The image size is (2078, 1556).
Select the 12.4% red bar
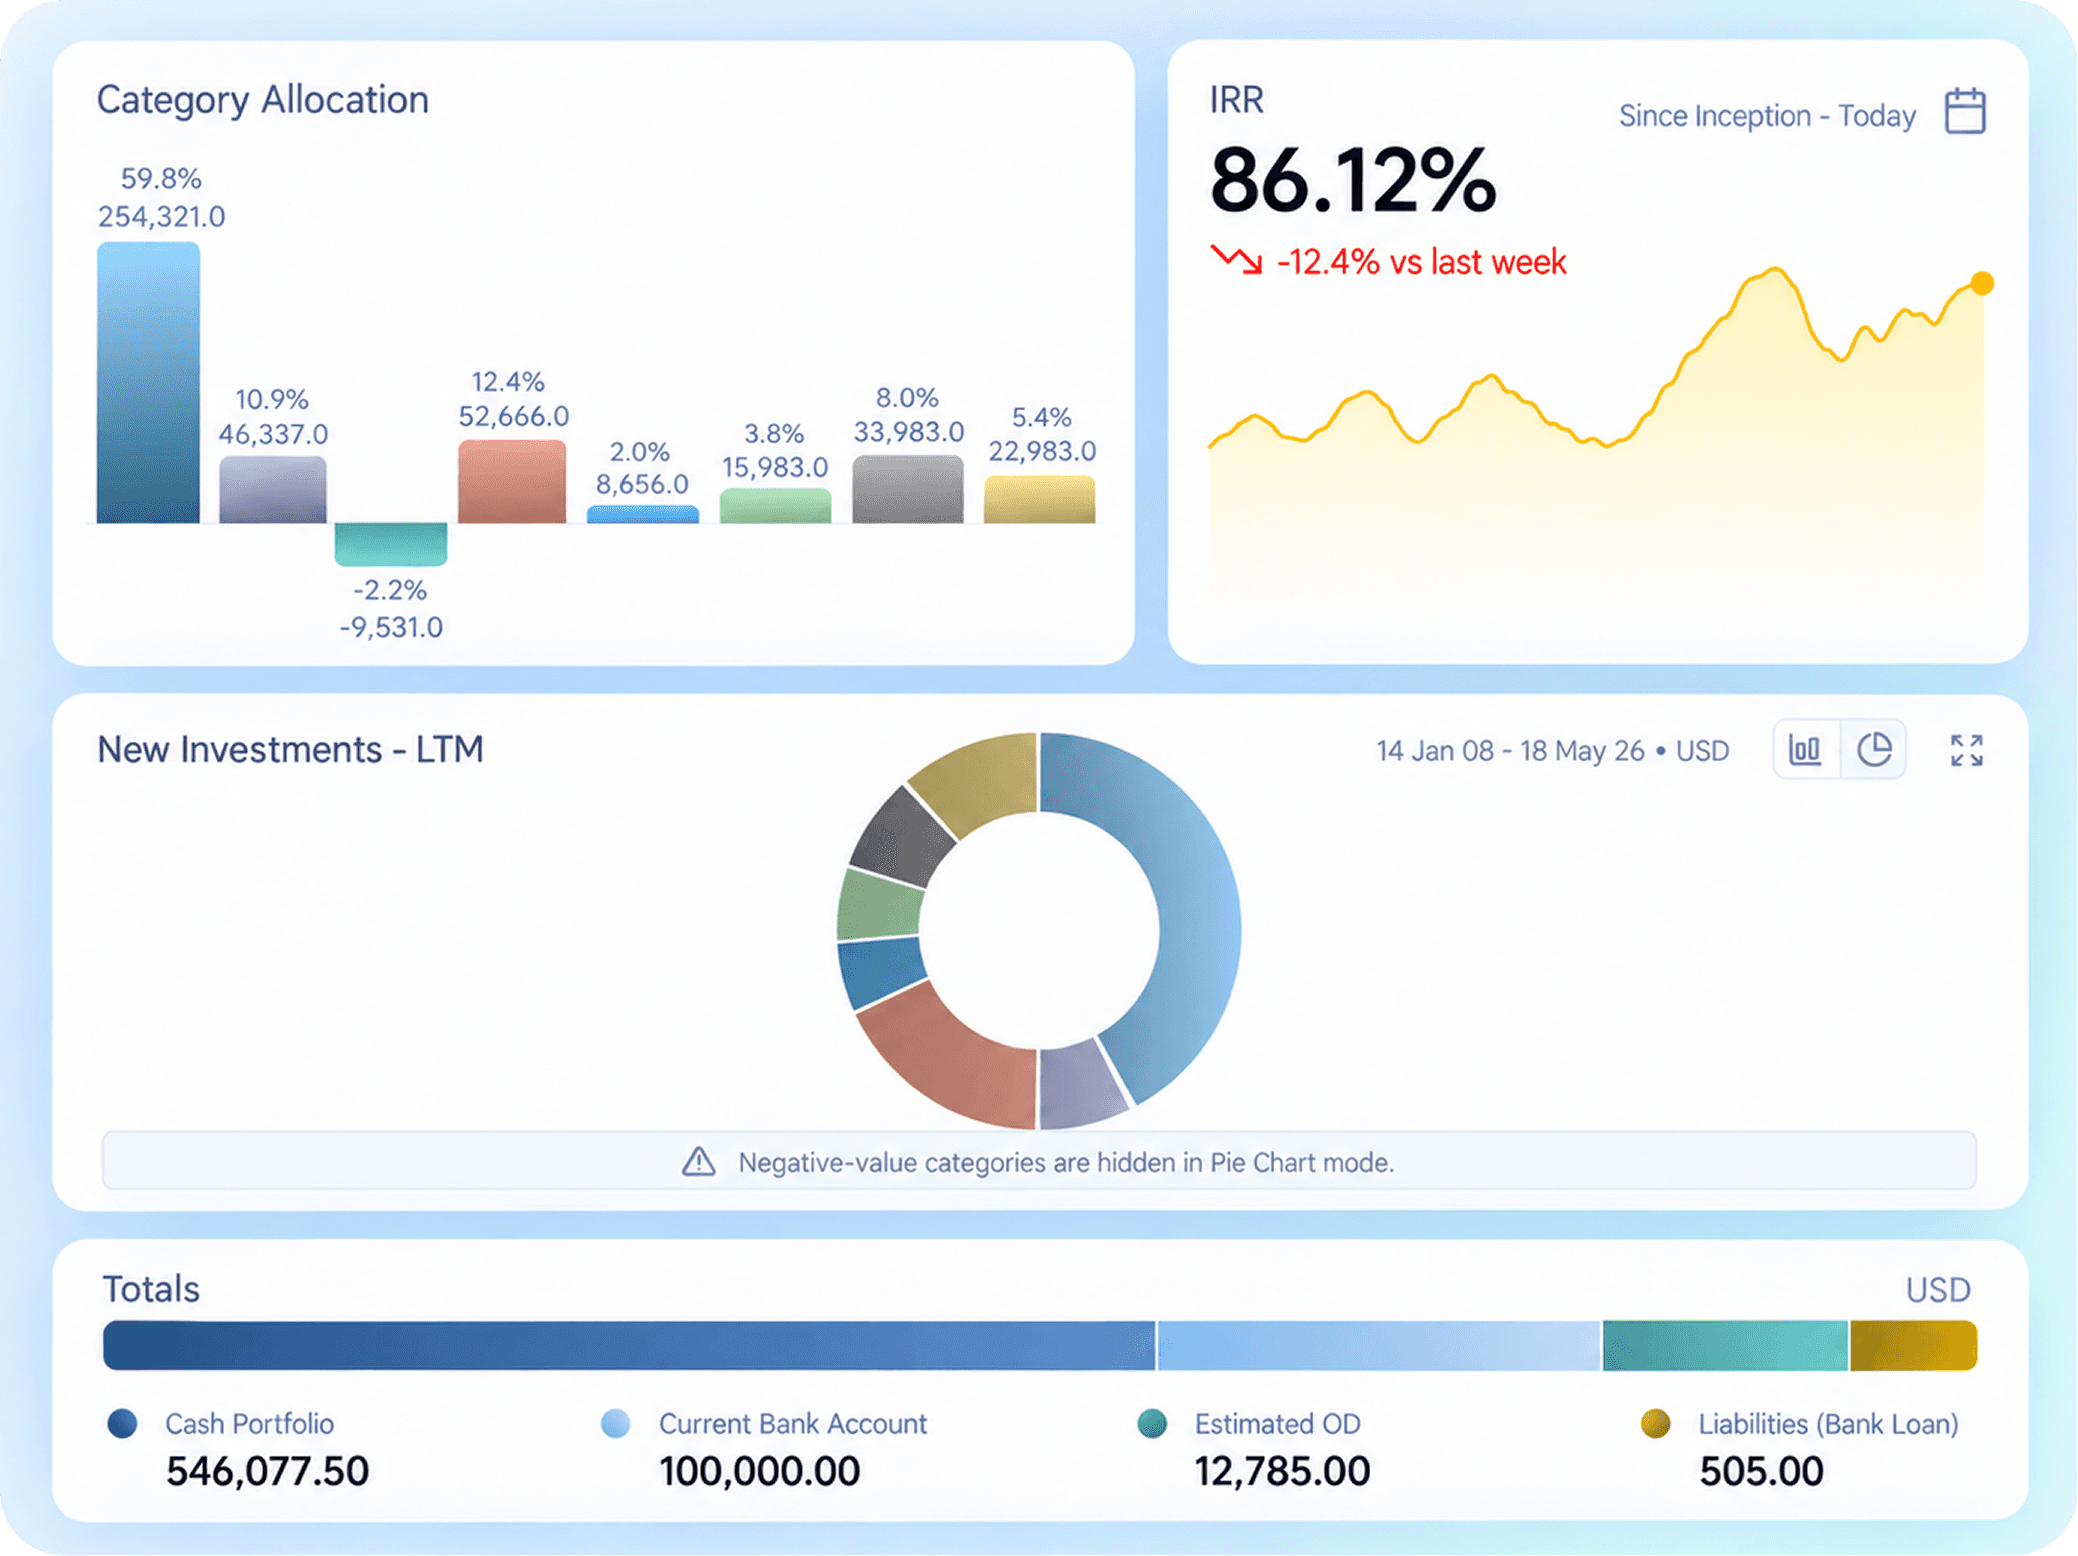[512, 481]
